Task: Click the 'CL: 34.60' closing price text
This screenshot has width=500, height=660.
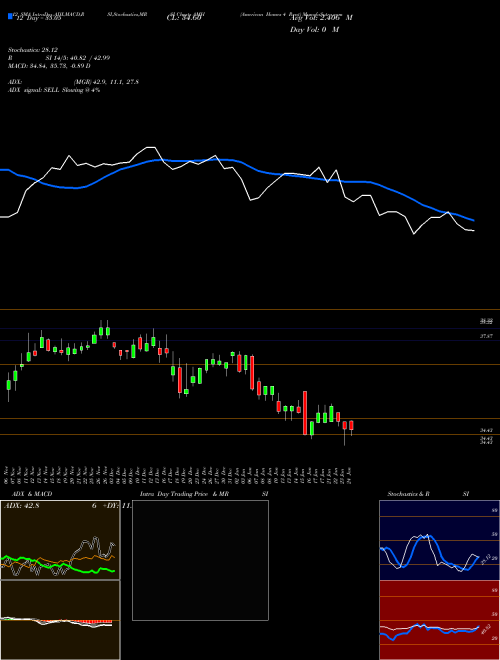Action: pos(185,18)
